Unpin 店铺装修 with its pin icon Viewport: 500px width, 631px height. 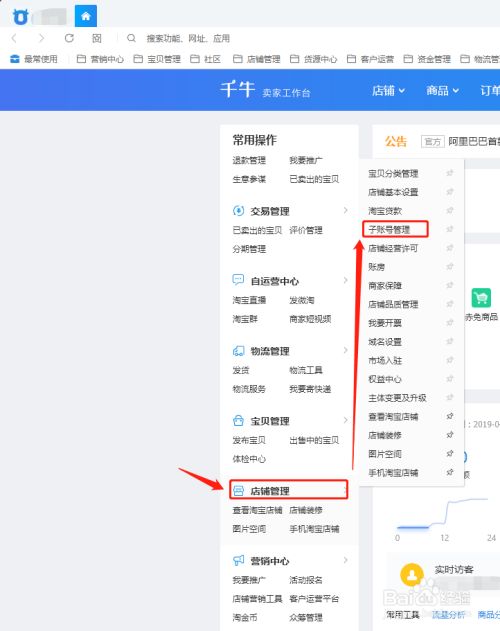[450, 435]
